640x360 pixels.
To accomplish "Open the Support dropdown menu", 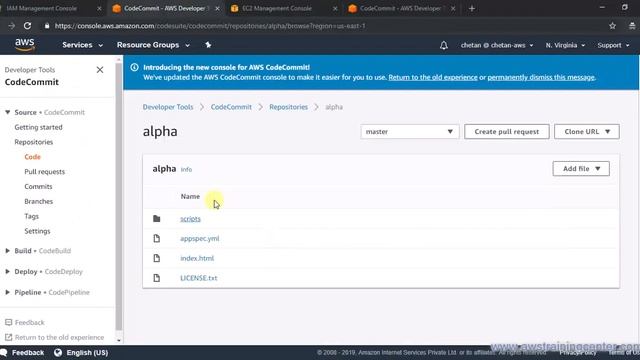I will click(613, 45).
